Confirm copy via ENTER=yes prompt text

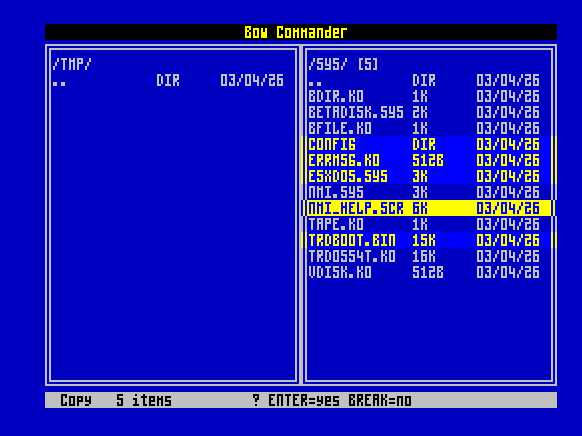click(x=304, y=400)
